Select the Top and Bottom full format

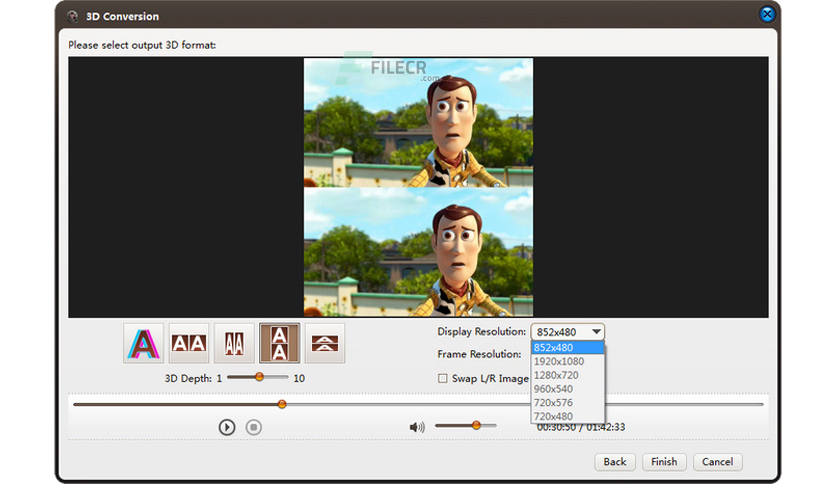[279, 343]
